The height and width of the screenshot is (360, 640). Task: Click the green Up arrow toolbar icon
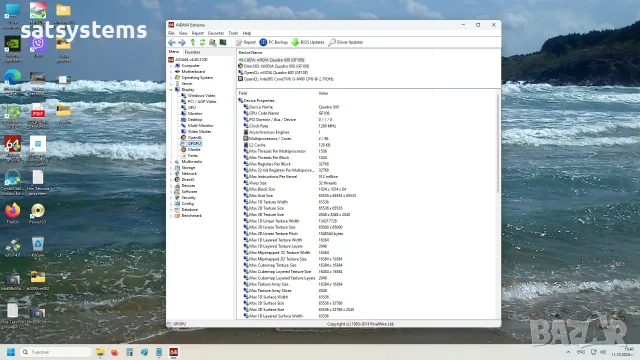[x=193, y=42]
